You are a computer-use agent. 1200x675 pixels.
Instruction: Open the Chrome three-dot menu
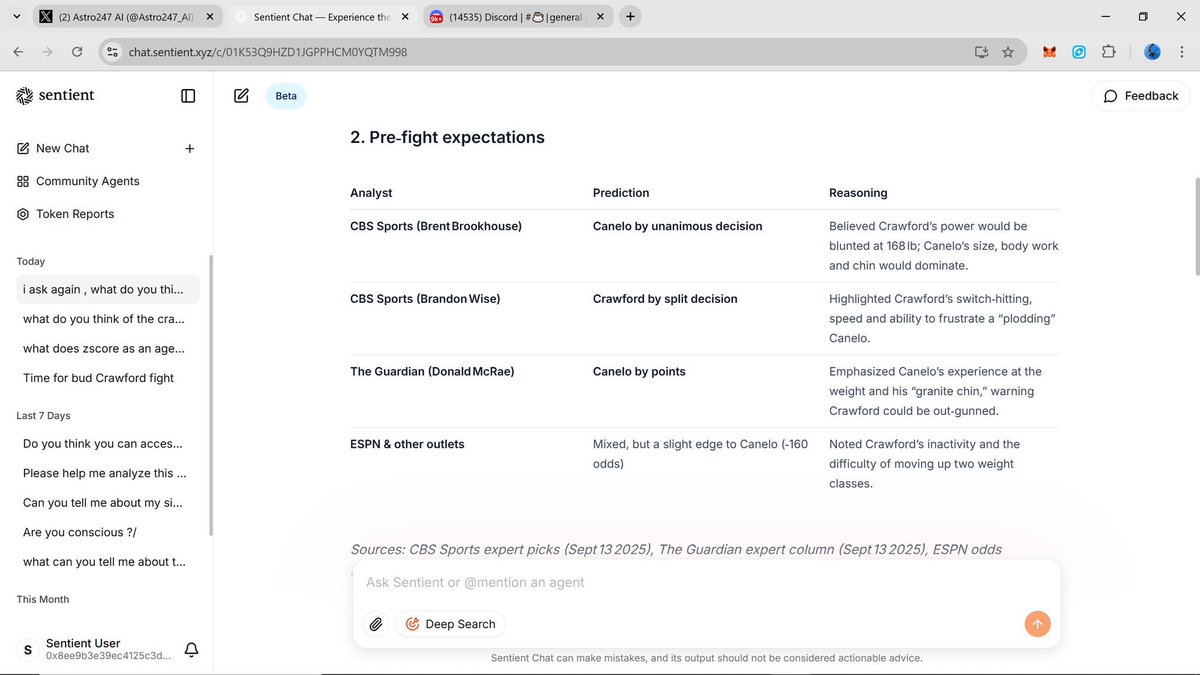coord(1182,52)
